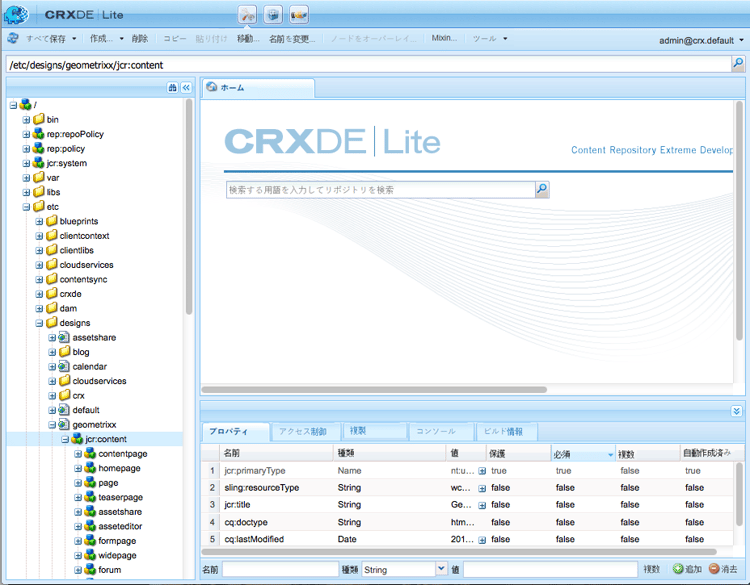The width and height of the screenshot is (750, 585).
Task: Click the Mixin button
Action: point(444,38)
